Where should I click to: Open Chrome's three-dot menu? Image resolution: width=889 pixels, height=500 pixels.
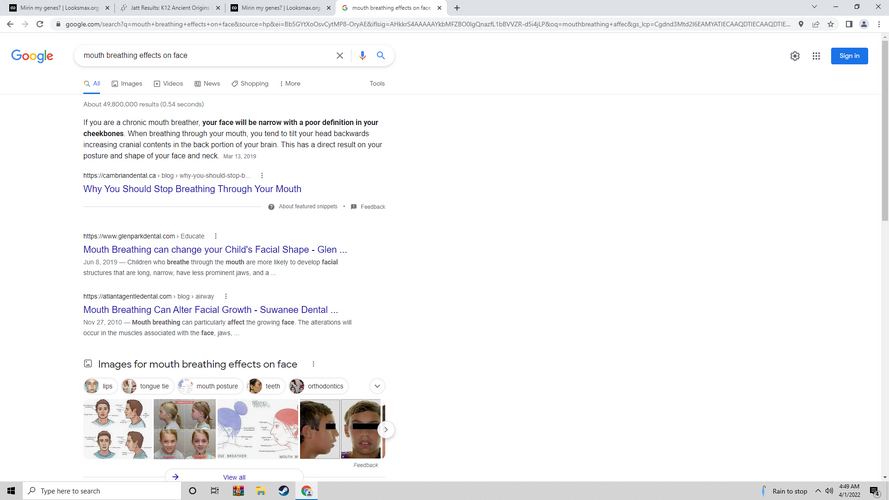tap(879, 24)
